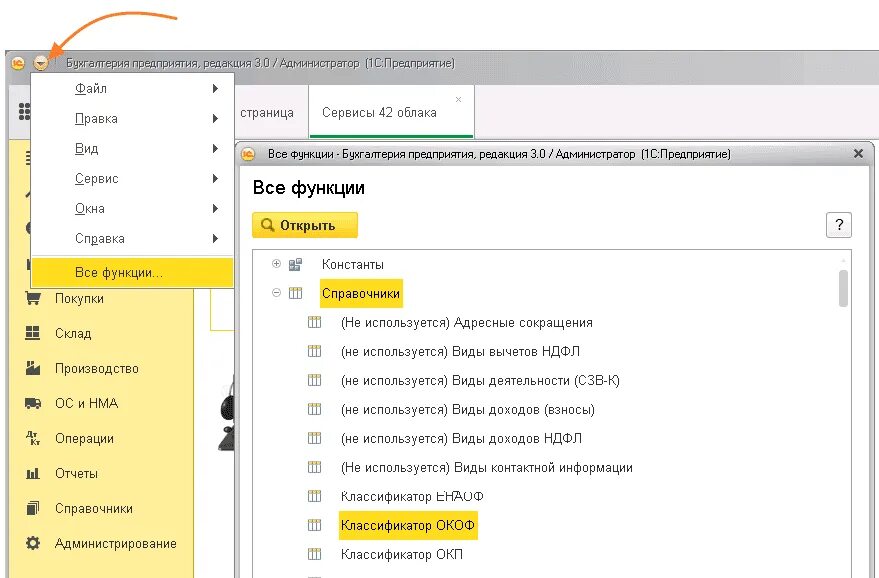Select (не используется) Виды деятельности (СЗВ-К)
The height and width of the screenshot is (578, 879).
tap(480, 380)
